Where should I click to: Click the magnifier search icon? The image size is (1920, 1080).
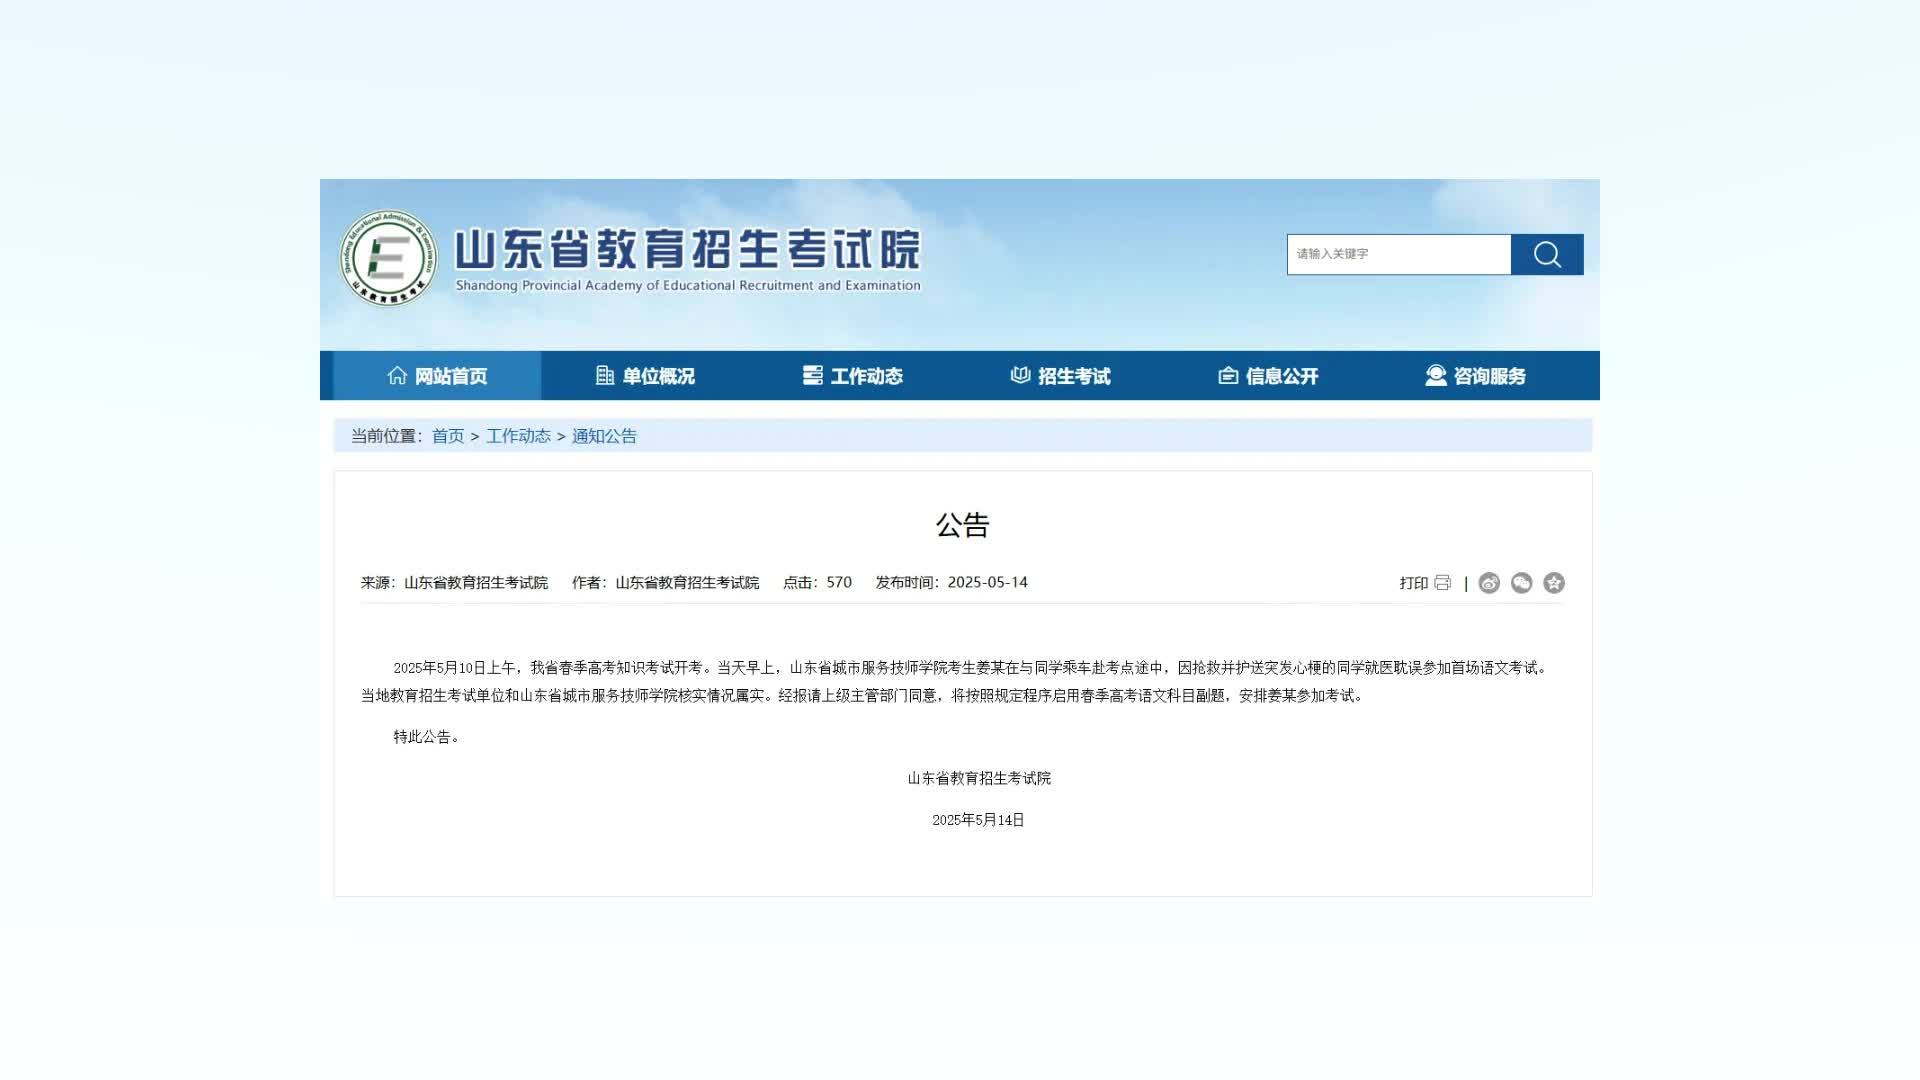(1547, 254)
